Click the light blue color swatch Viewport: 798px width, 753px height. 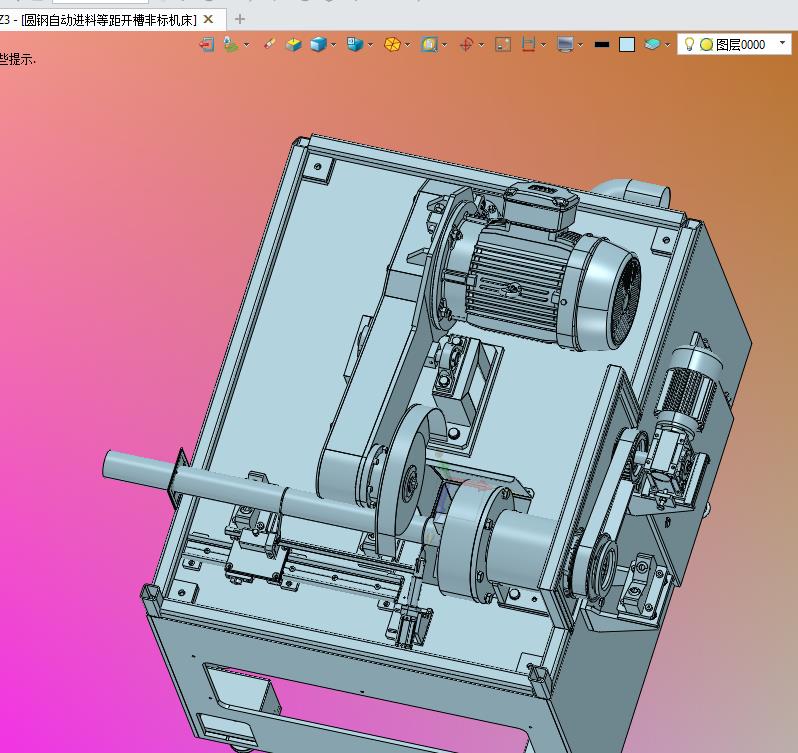click(x=627, y=44)
